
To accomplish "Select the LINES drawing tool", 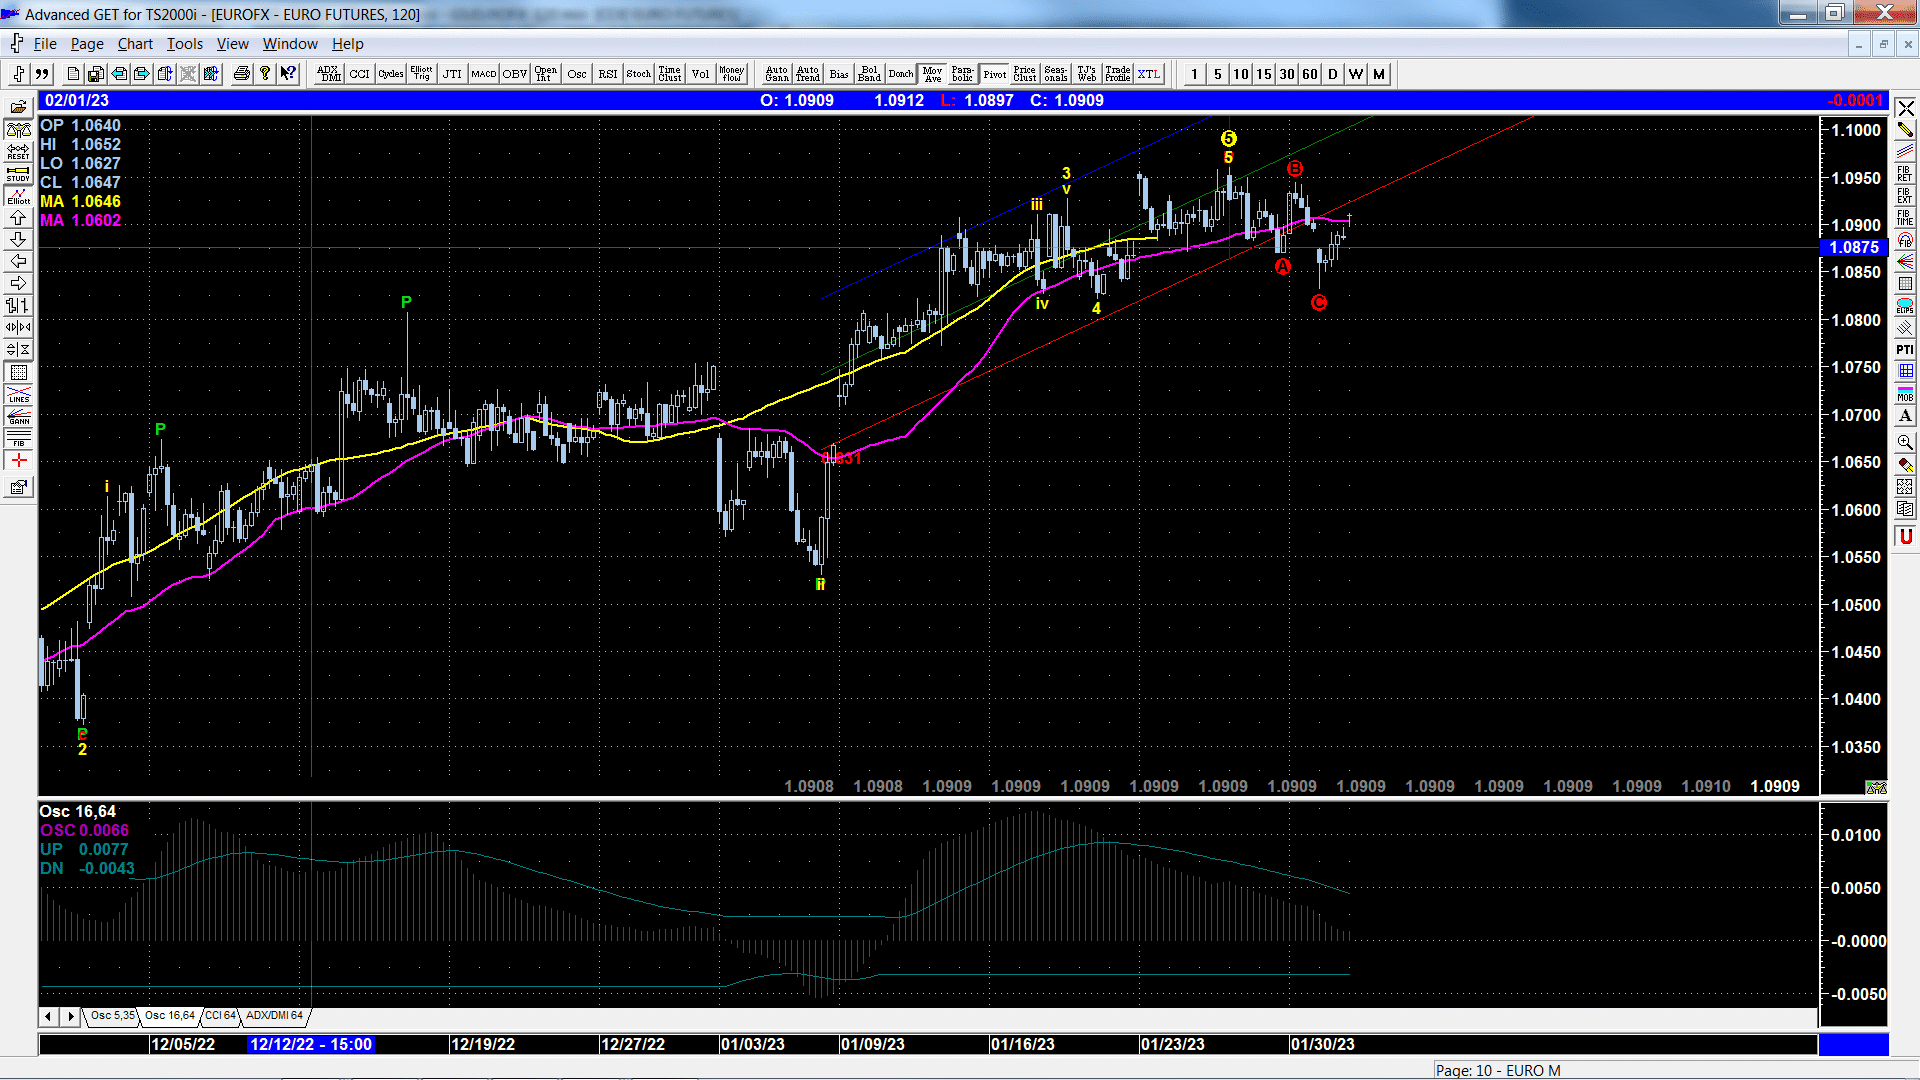I will [x=18, y=394].
